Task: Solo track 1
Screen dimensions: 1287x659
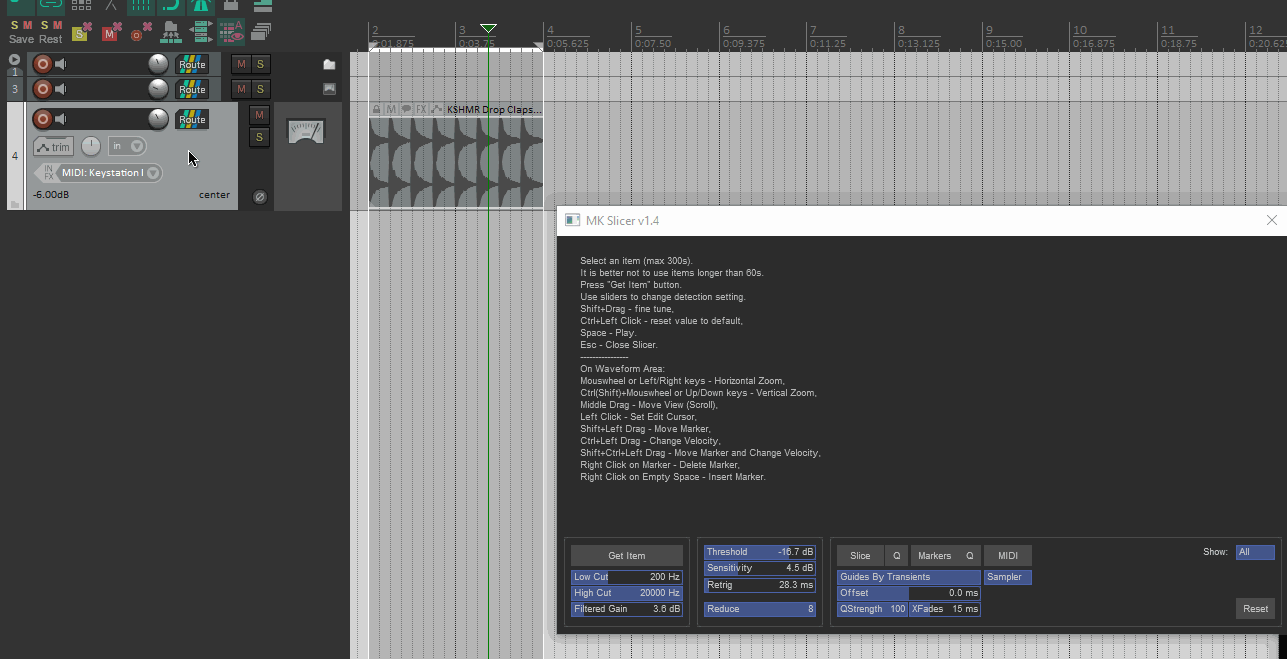Action: tap(260, 64)
